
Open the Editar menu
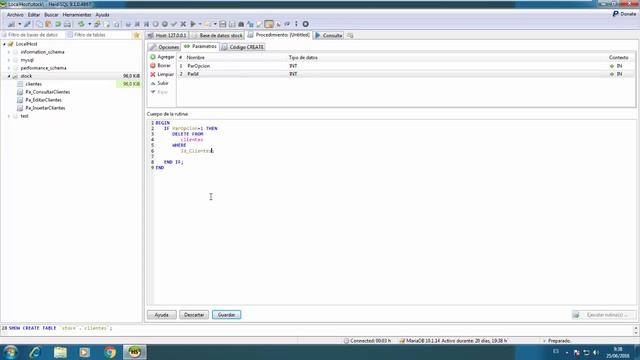coord(34,15)
